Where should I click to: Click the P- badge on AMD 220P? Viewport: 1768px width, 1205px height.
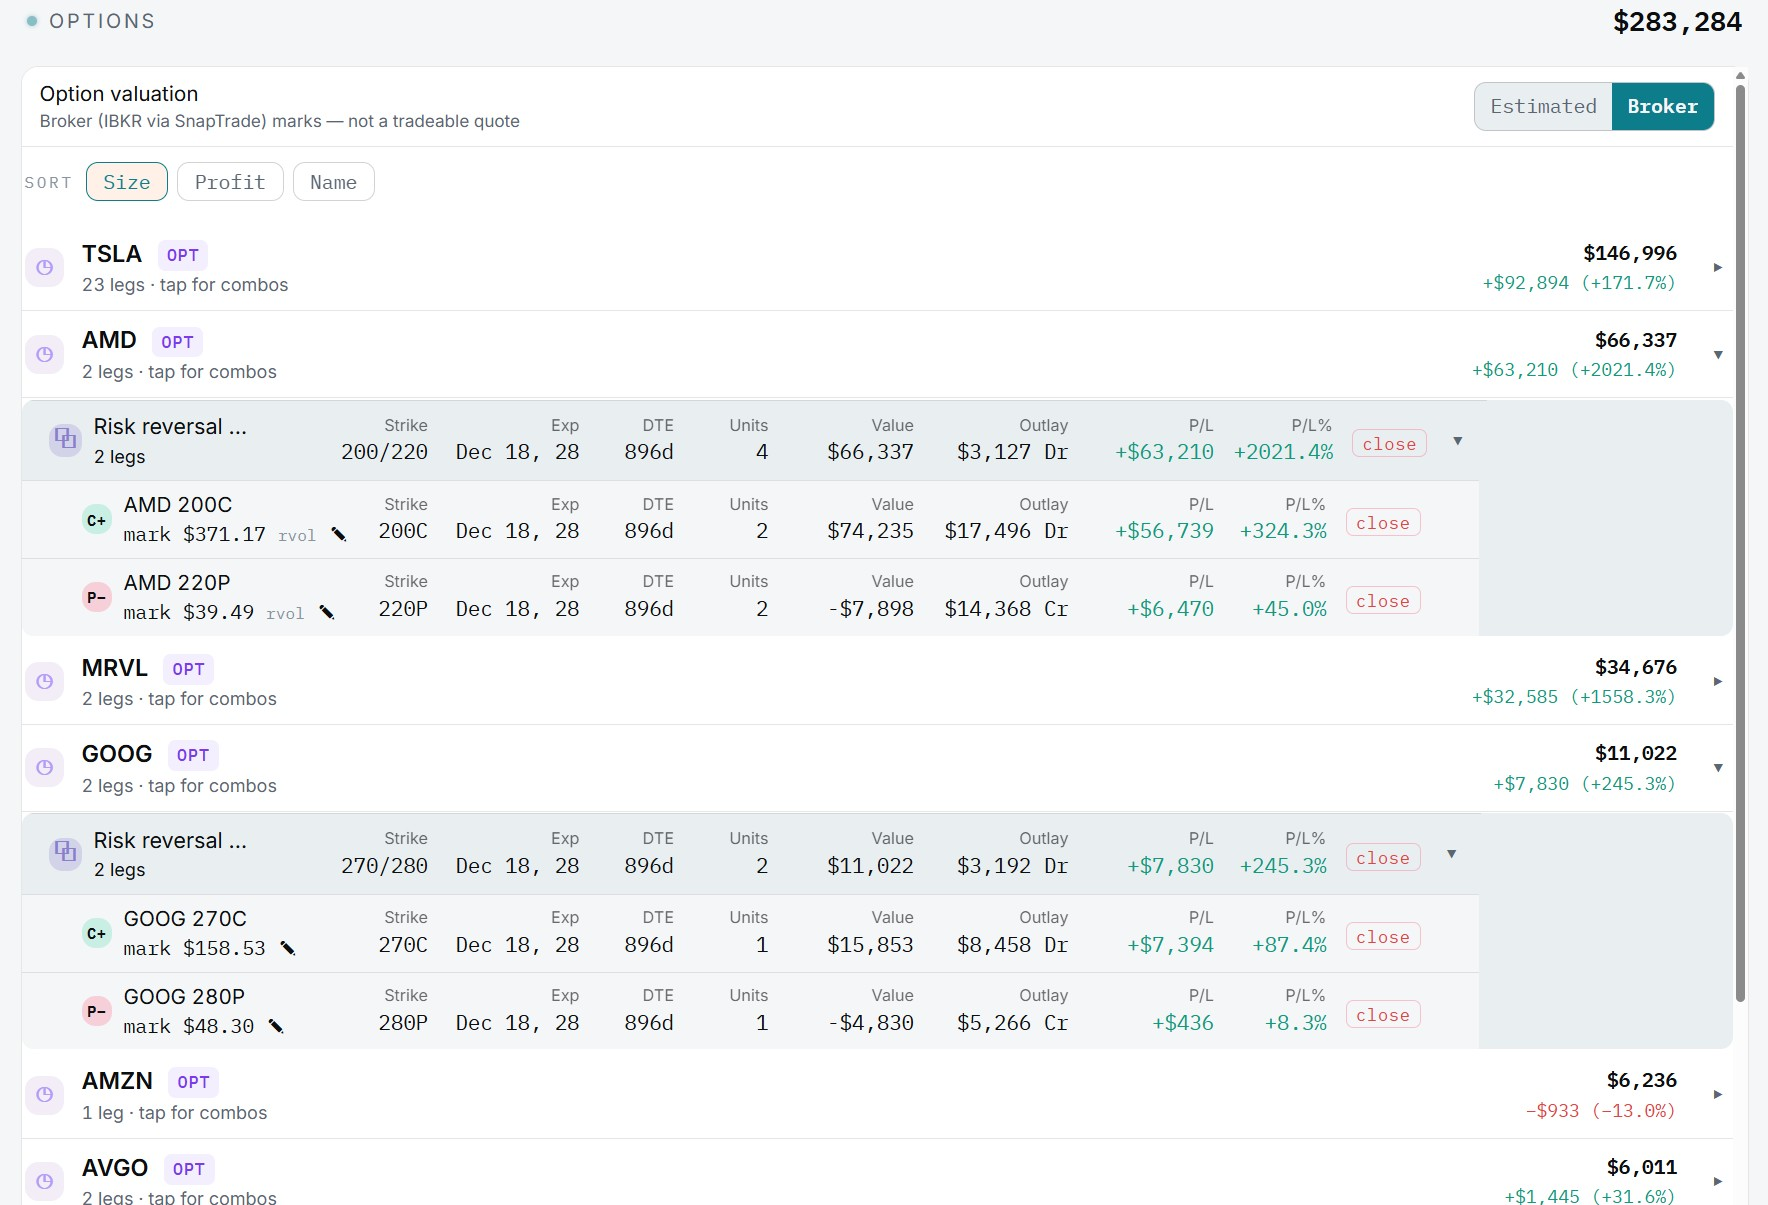click(97, 598)
